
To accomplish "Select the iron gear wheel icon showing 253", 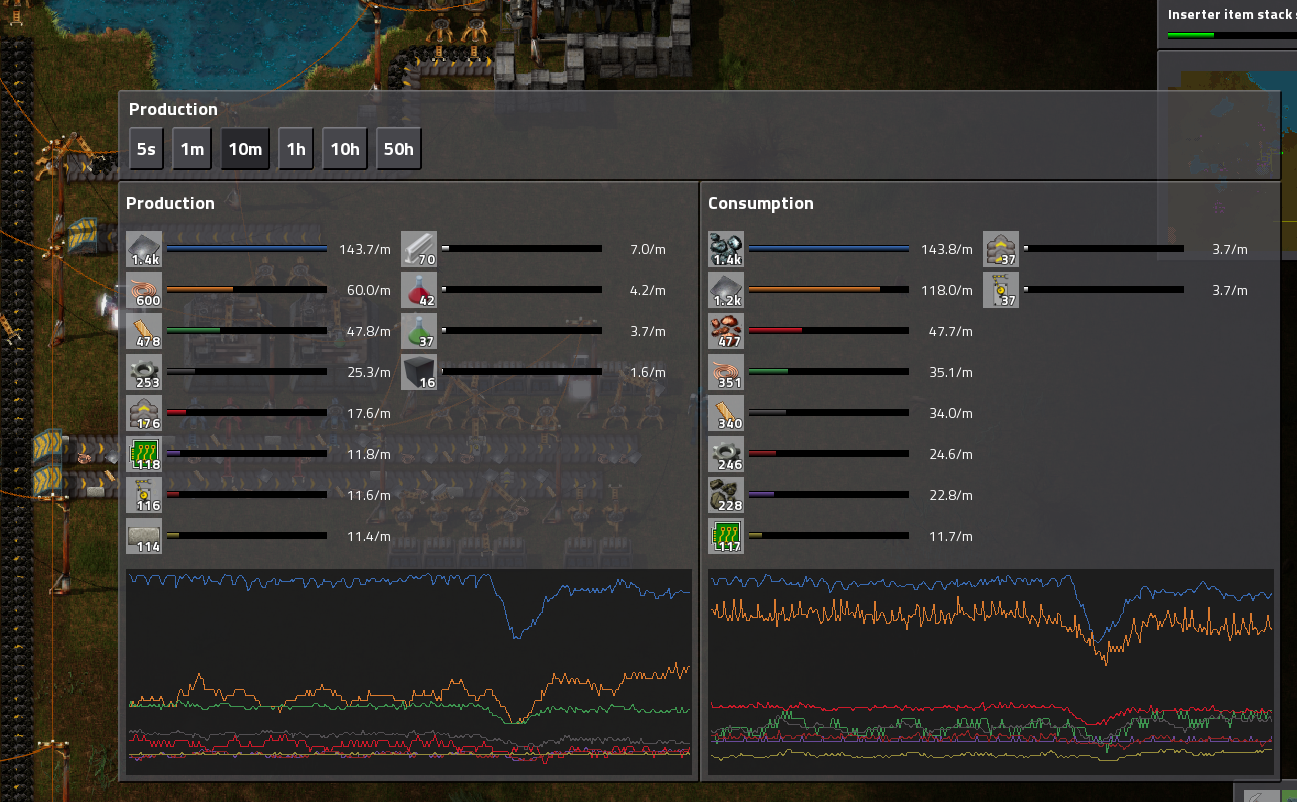I will coord(144,372).
